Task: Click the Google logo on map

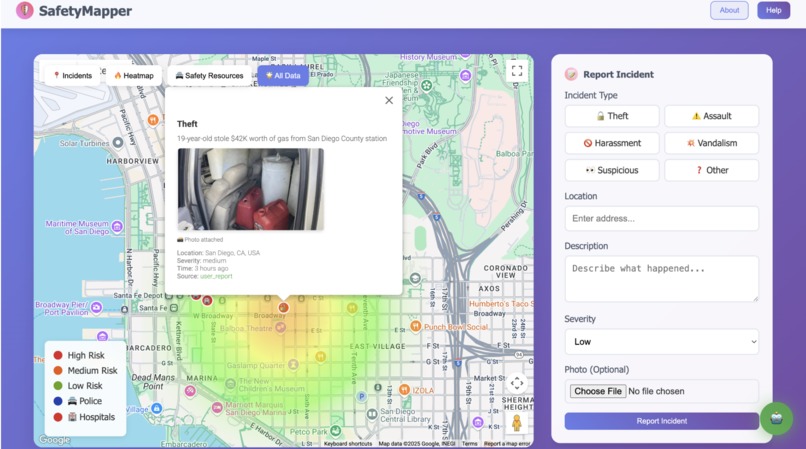Action: (54, 440)
